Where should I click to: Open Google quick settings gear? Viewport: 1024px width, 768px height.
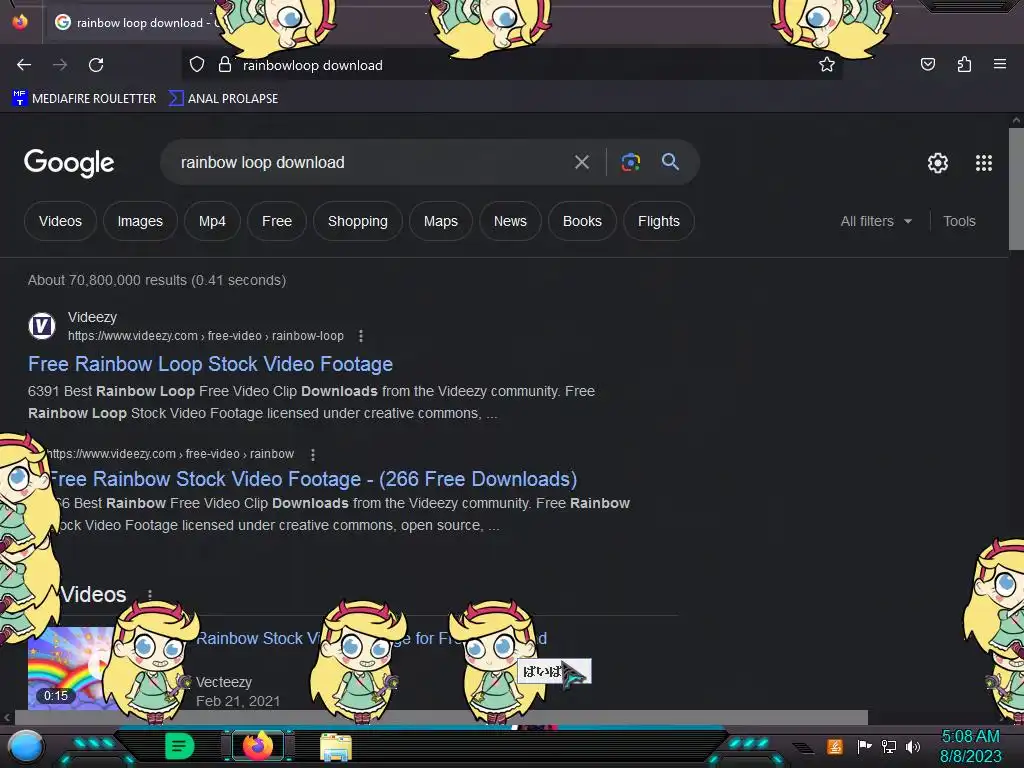tap(938, 163)
